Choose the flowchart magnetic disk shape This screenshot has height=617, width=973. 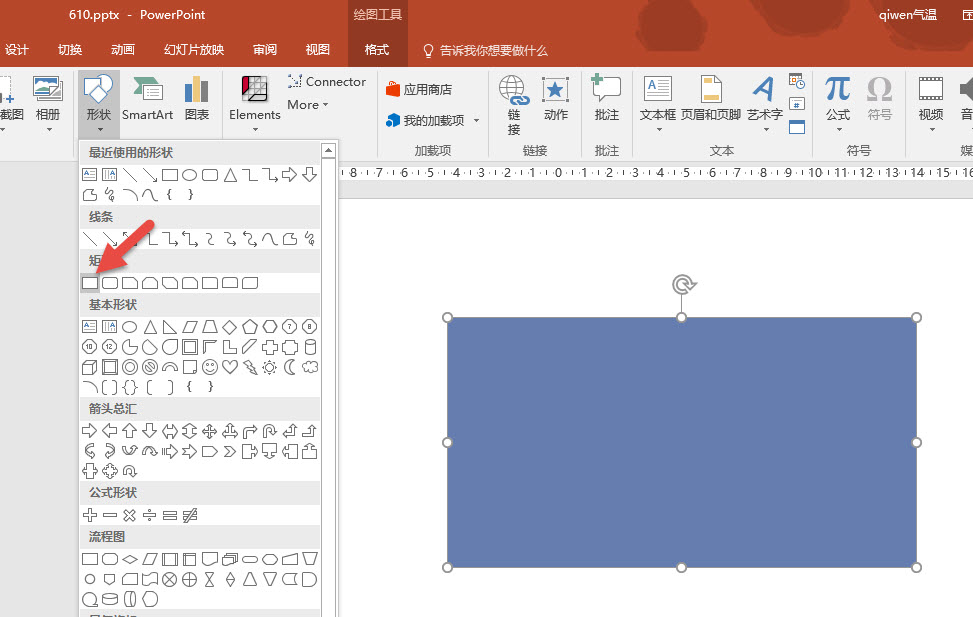pyautogui.click(x=110, y=599)
